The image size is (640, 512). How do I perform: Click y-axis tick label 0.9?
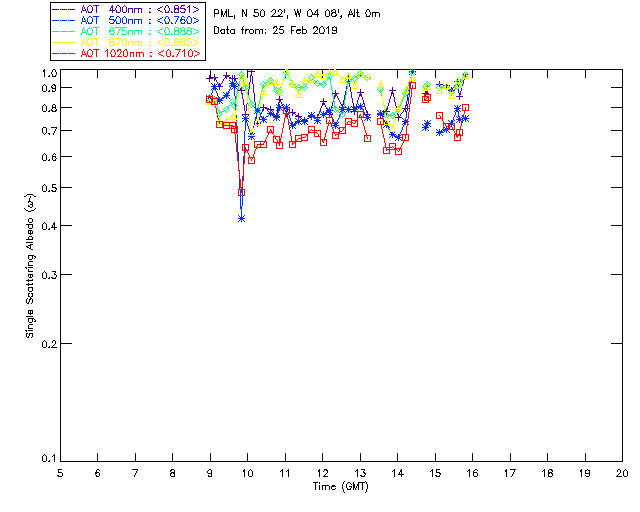(49, 88)
